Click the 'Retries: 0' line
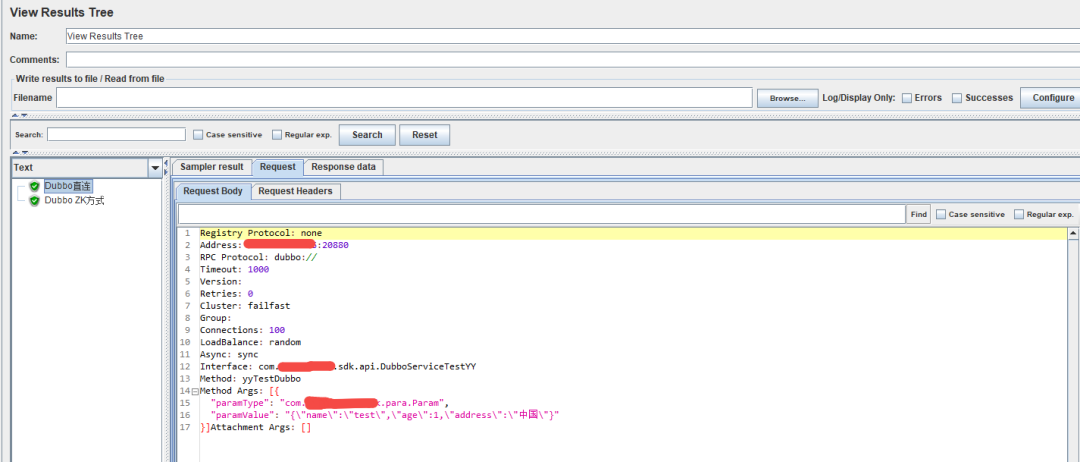Screen dimensions: 1080x462 point(226,293)
